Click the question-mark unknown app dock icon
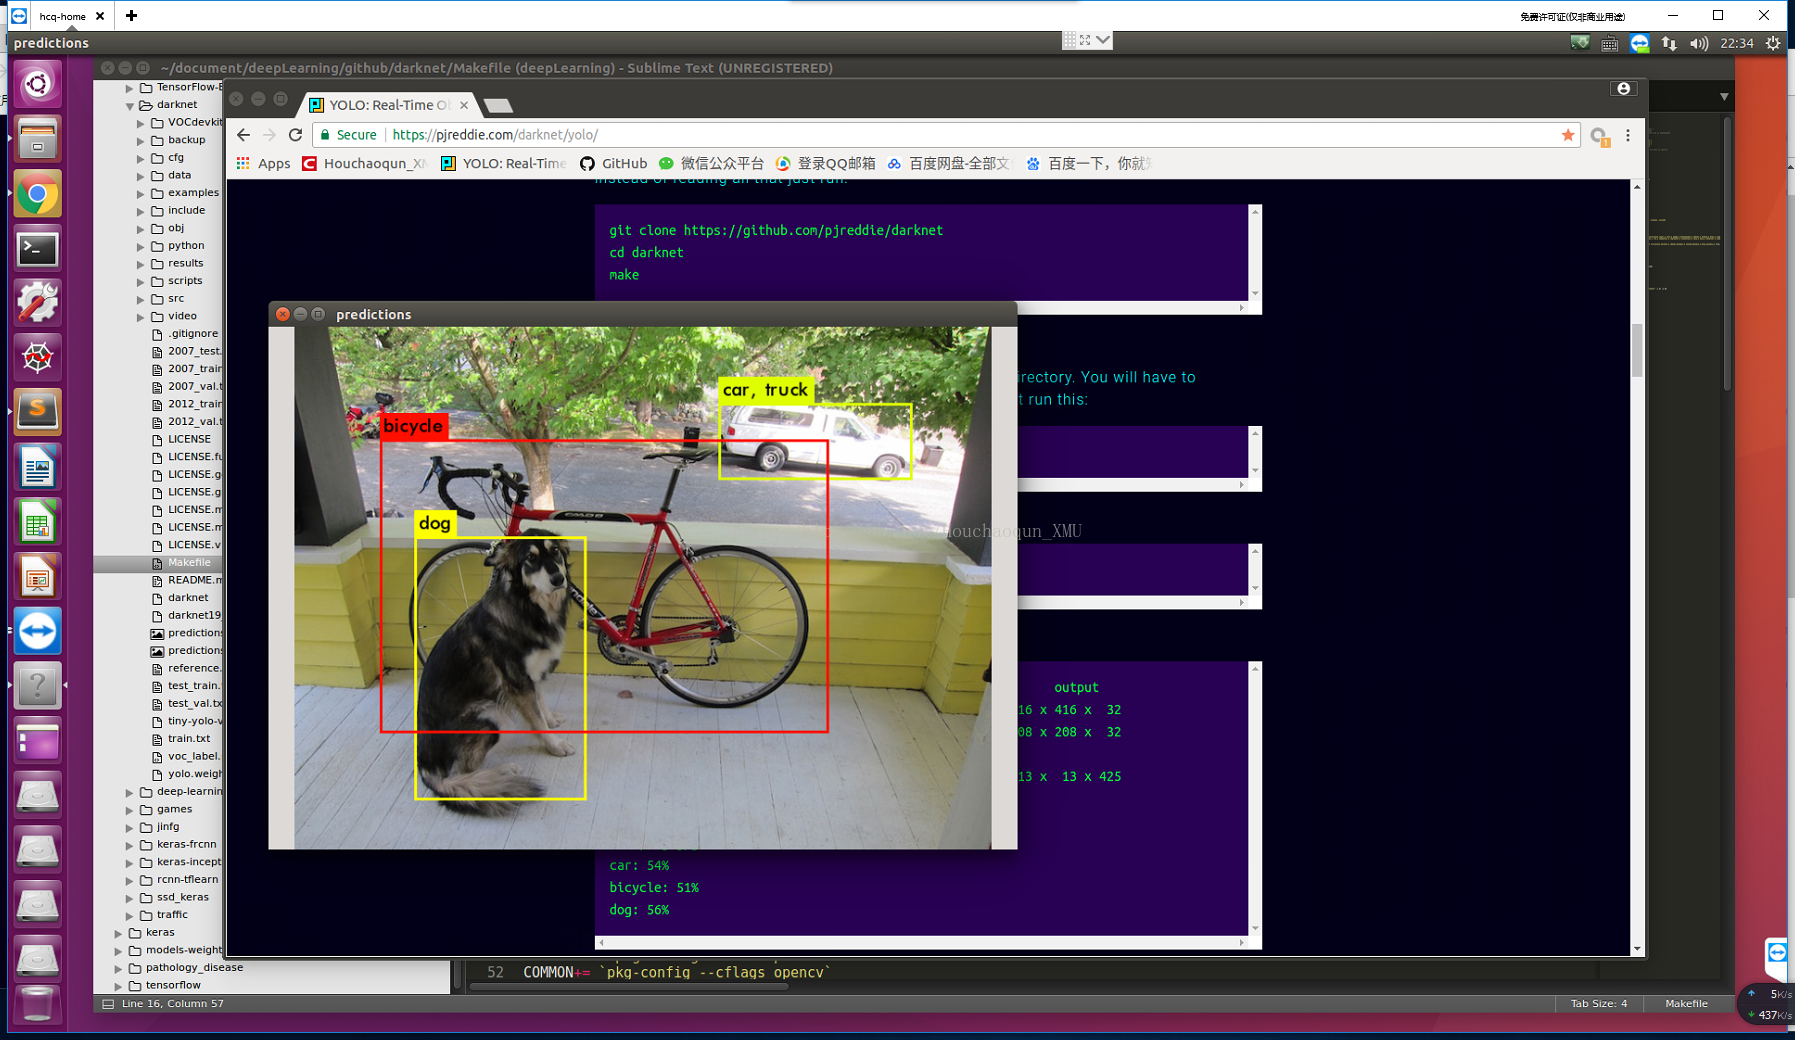Viewport: 1795px width, 1040px height. [x=38, y=686]
